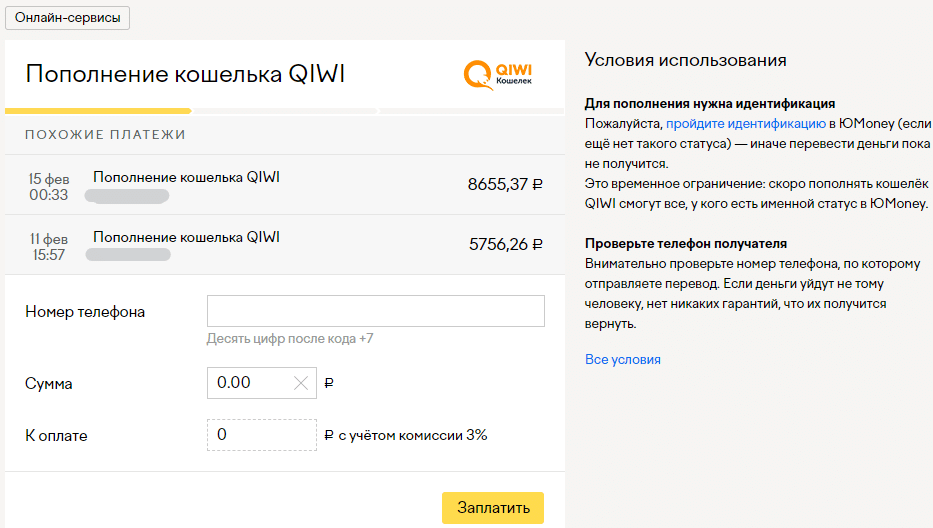This screenshot has height=528, width=933.
Task: Click the К оплате label
Action: pyautogui.click(x=56, y=436)
